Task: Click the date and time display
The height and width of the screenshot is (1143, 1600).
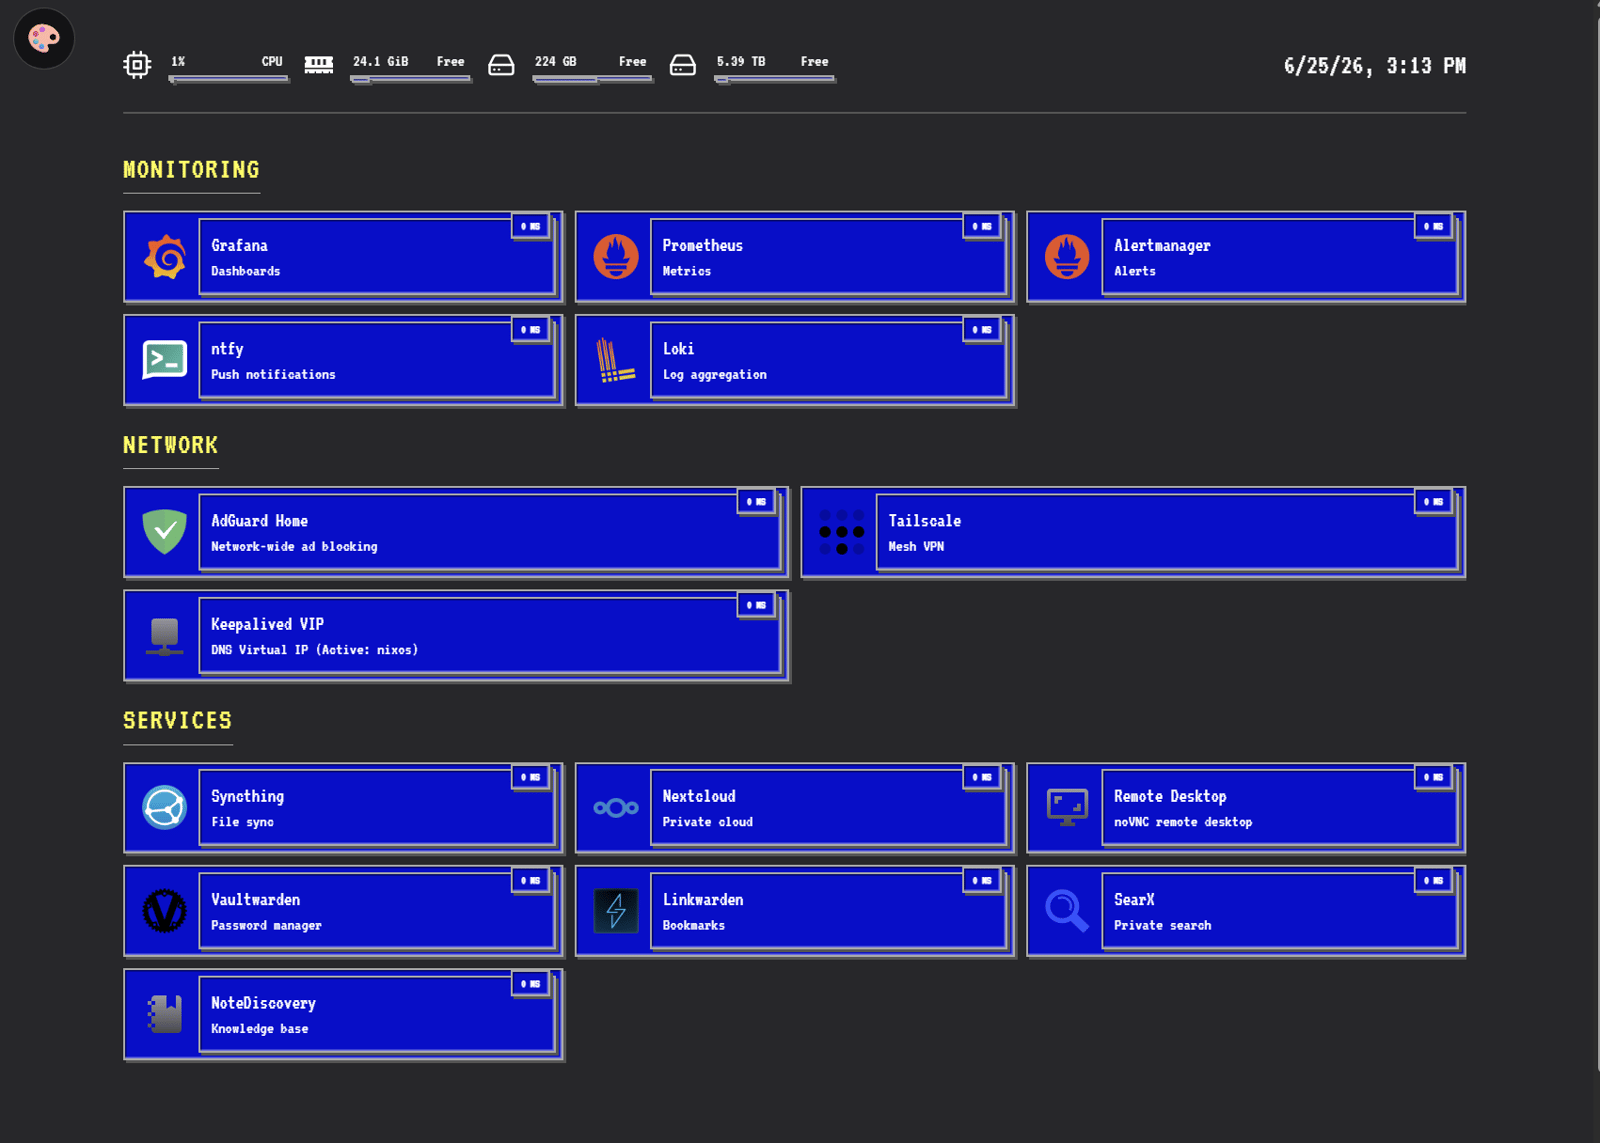Action: point(1375,66)
